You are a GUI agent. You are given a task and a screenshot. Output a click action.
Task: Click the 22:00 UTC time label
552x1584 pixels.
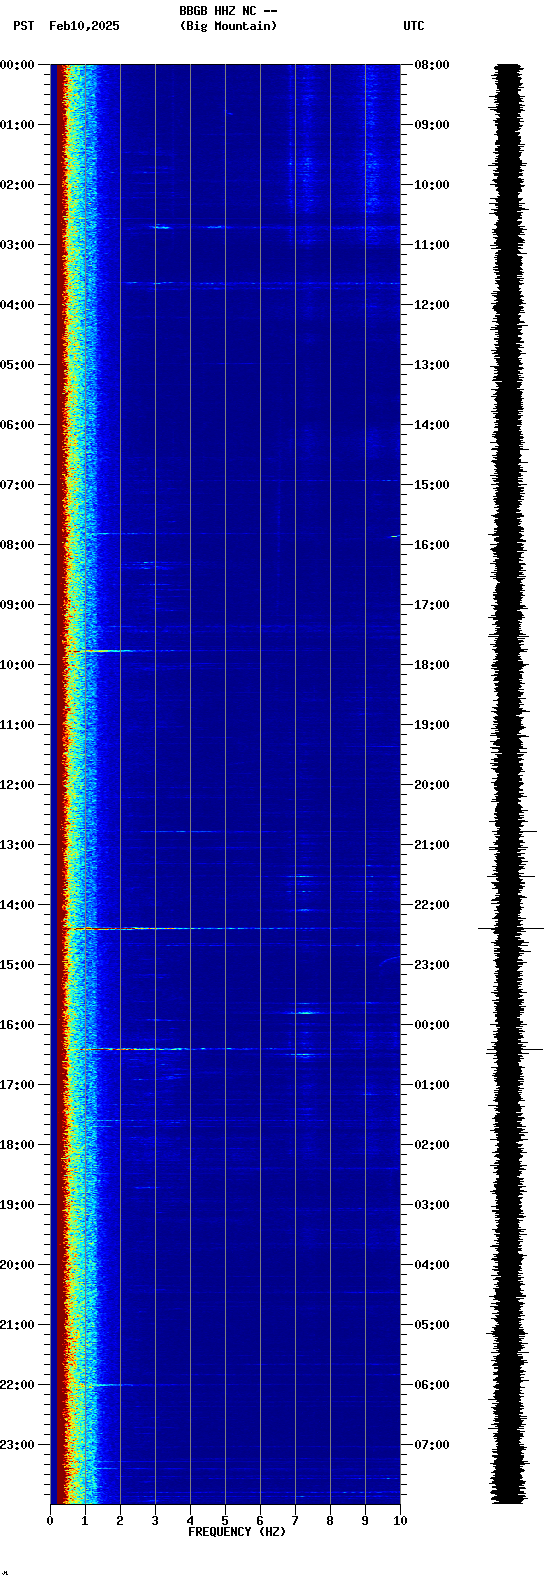pos(432,905)
